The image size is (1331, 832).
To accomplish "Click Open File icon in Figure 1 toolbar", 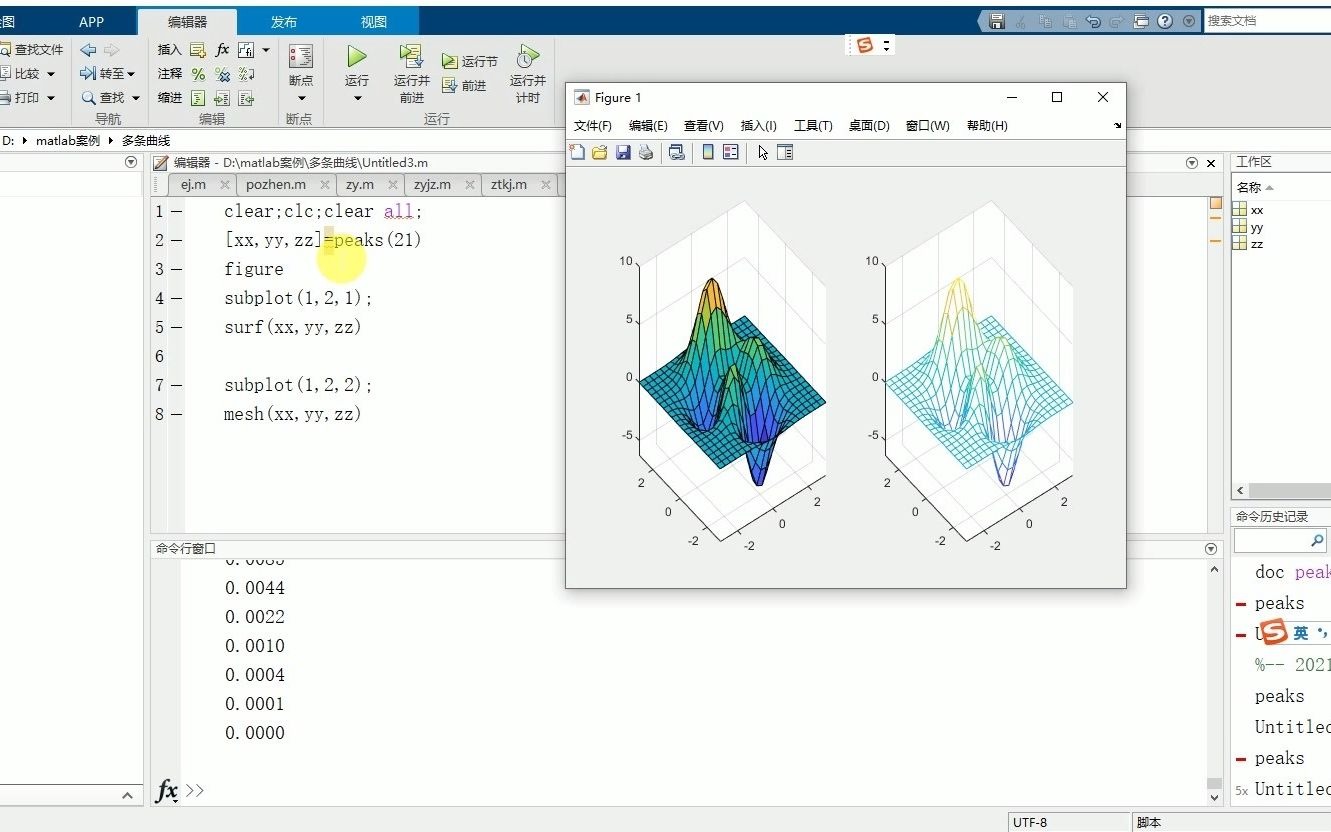I will pyautogui.click(x=600, y=152).
